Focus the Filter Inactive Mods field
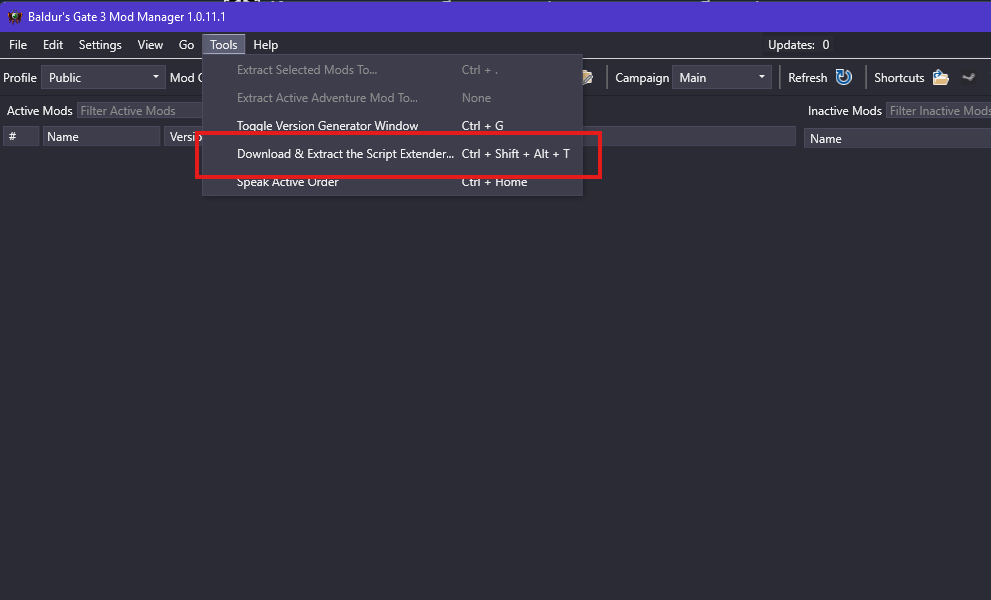 (x=939, y=111)
